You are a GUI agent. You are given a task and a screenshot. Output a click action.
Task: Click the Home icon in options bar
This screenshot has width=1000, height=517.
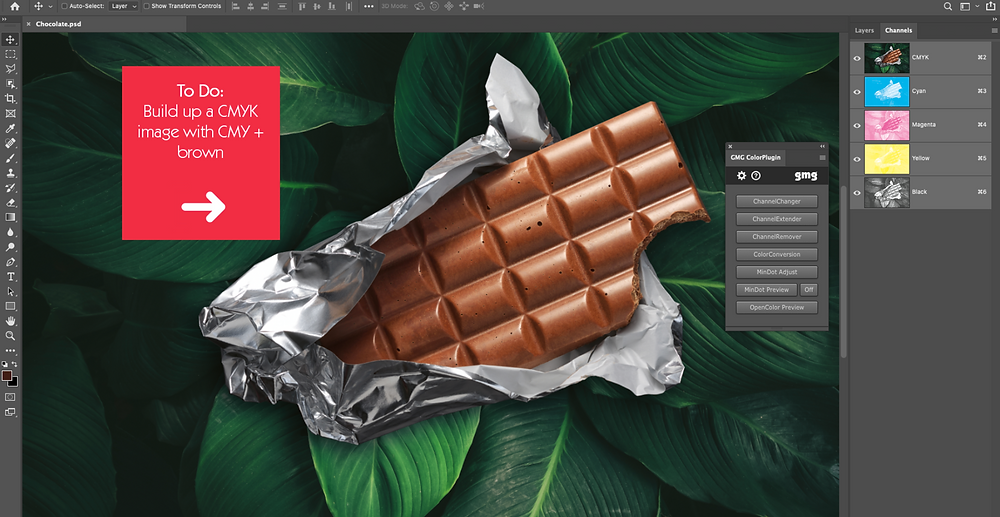point(15,6)
